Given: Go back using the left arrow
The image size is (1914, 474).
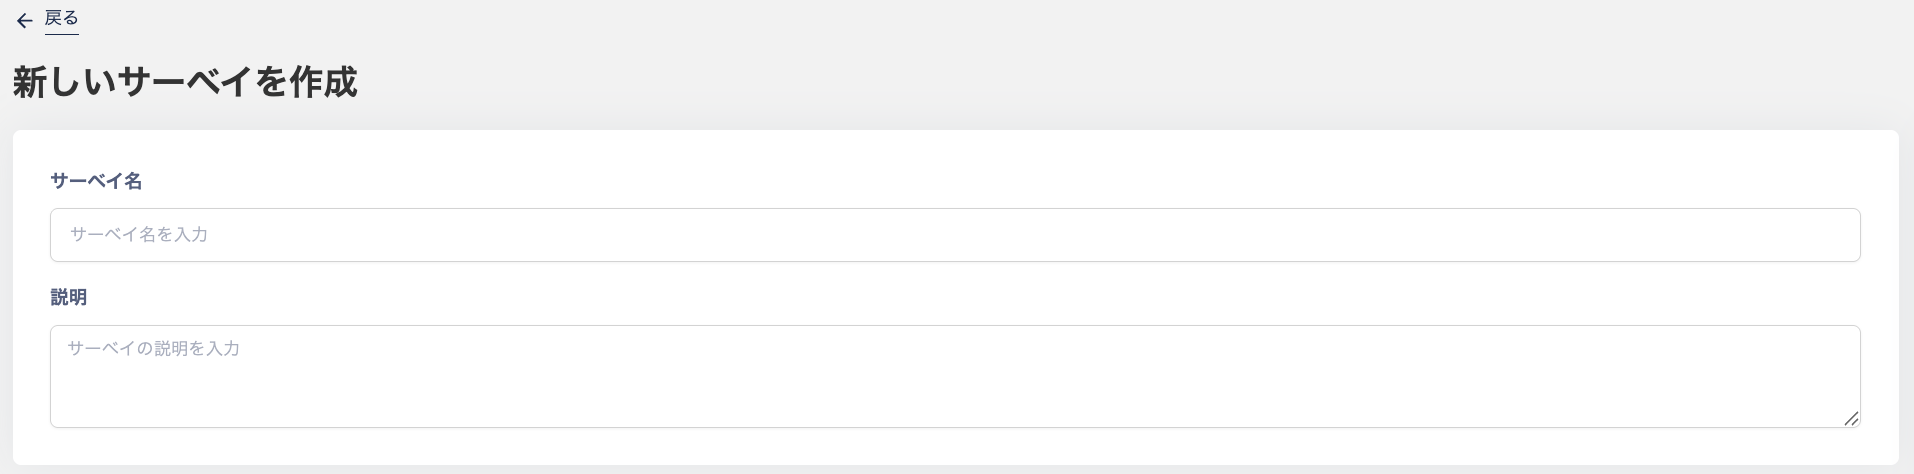Looking at the screenshot, I should (25, 21).
